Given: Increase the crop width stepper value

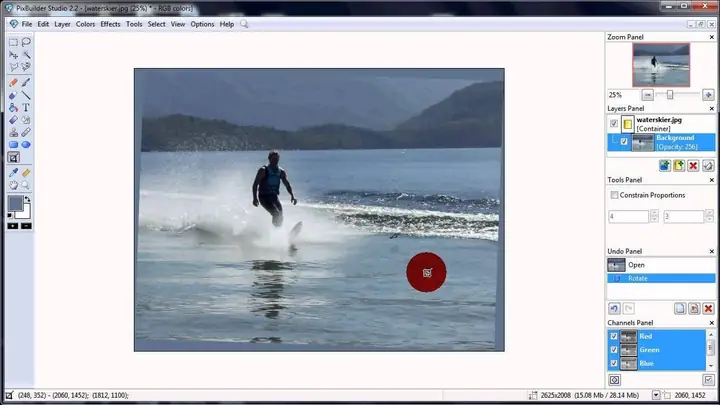Looking at the screenshot, I should 654,213.
